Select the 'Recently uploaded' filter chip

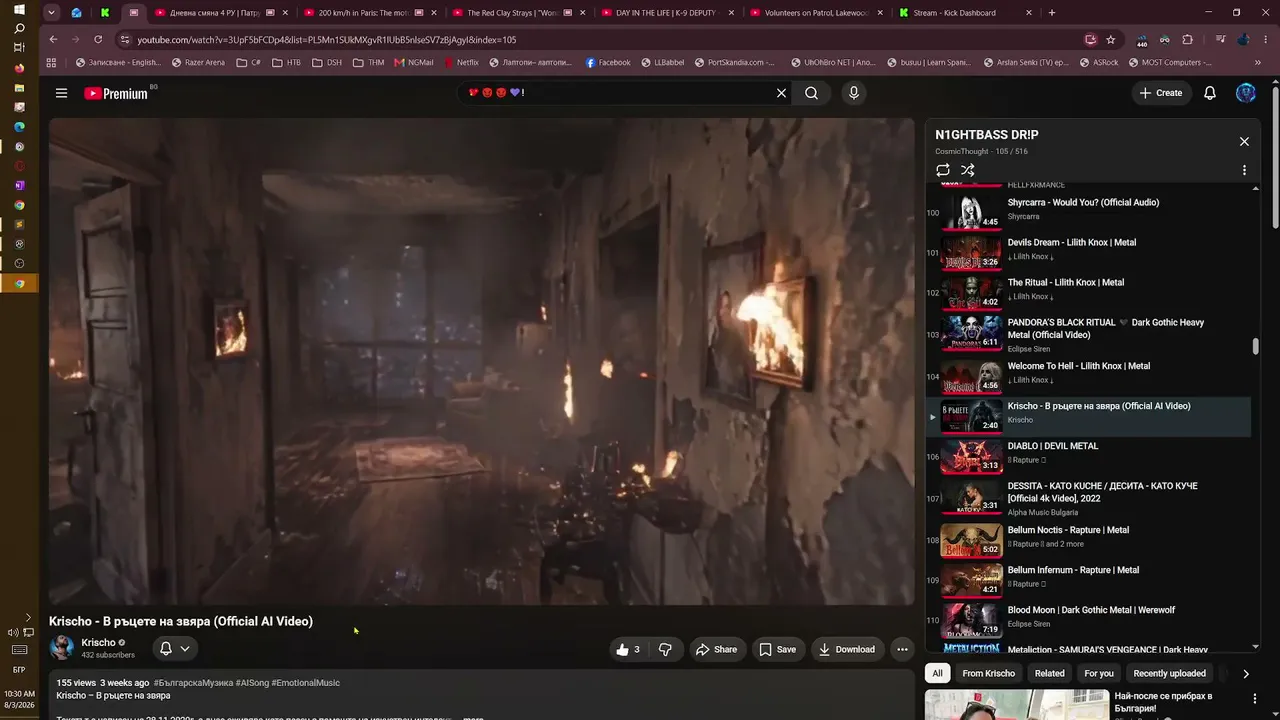click(1169, 673)
